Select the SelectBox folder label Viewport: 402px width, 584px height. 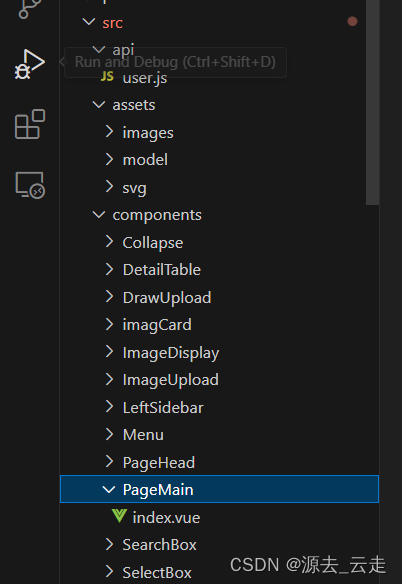[x=157, y=572]
